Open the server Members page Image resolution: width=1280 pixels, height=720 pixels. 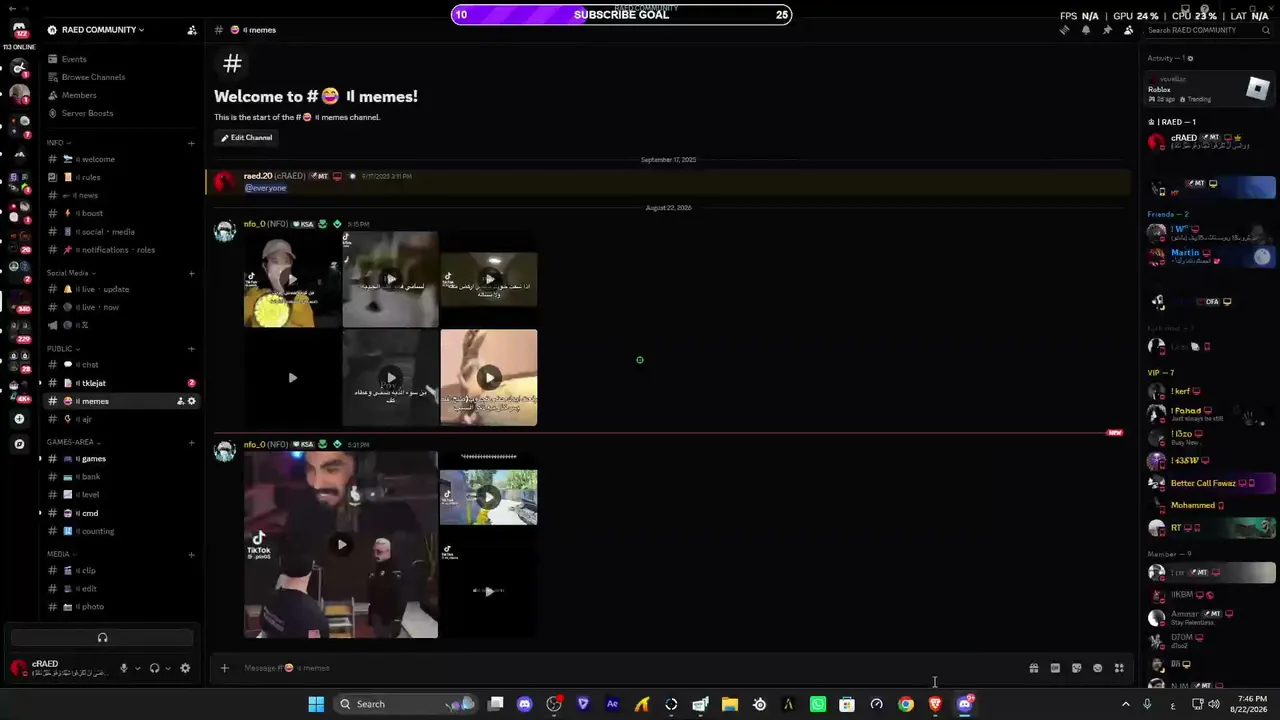79,95
